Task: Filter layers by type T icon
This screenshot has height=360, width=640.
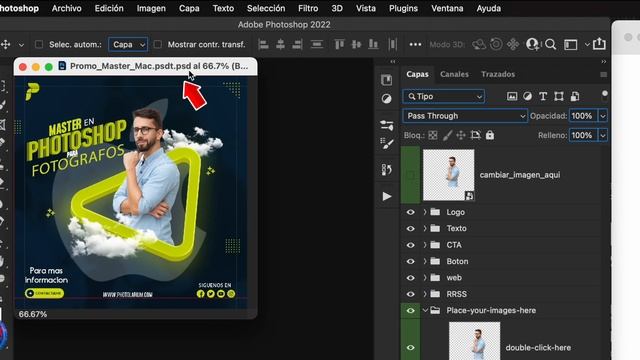Action: (x=543, y=96)
